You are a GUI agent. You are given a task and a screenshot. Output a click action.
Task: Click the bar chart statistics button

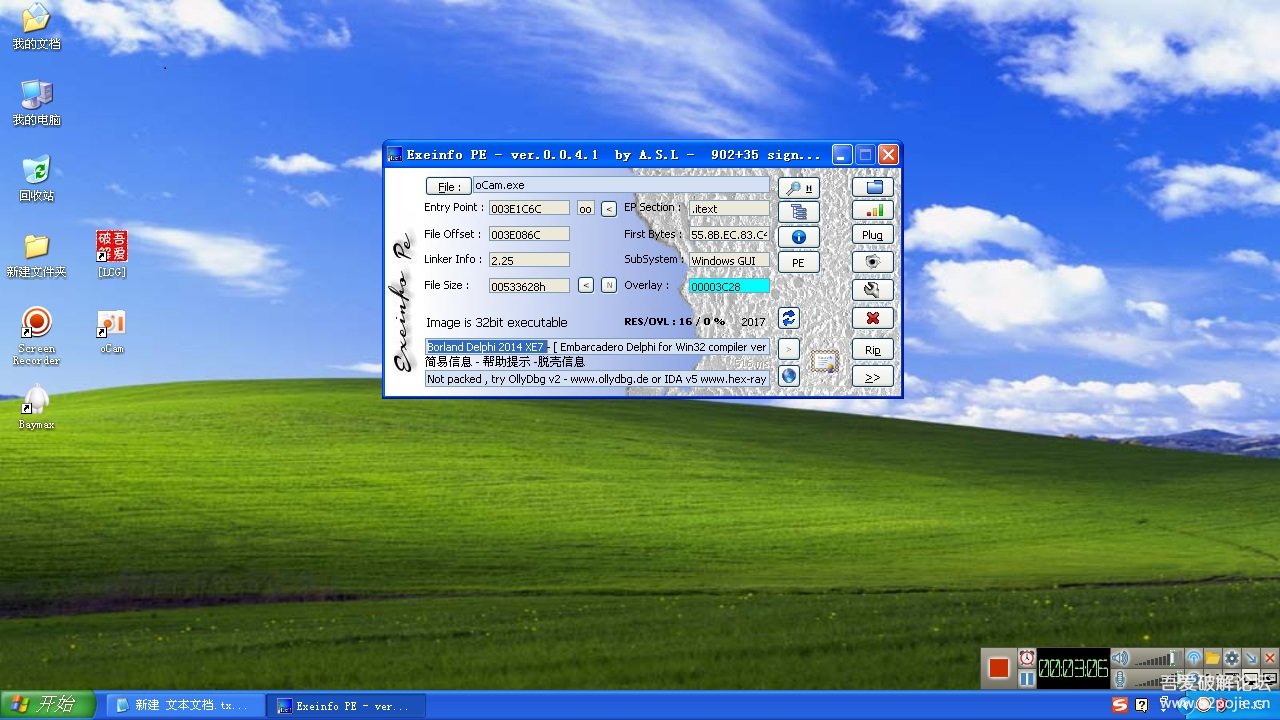[873, 210]
